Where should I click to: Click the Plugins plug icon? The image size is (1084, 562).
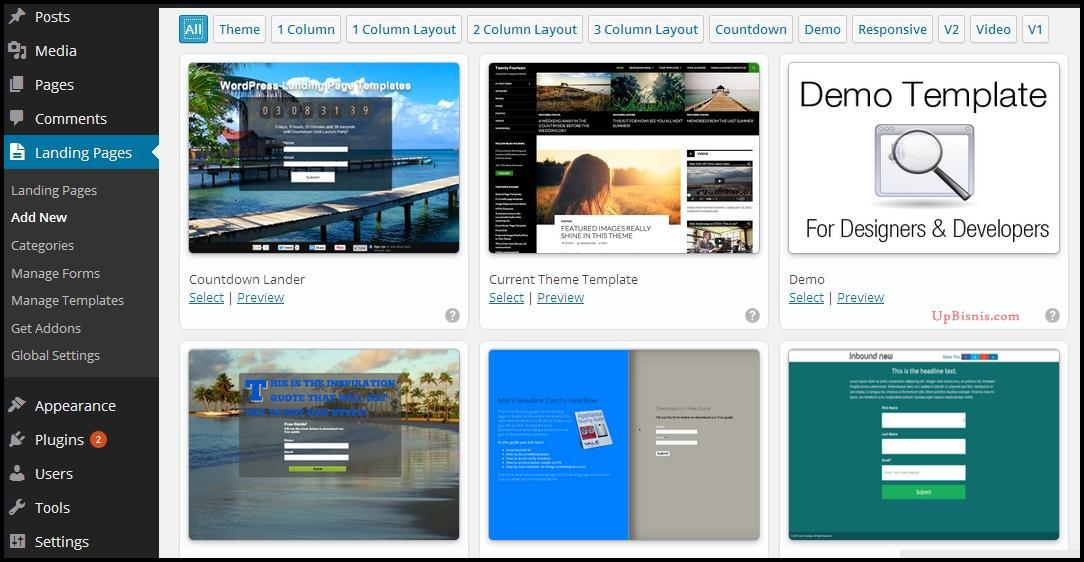point(17,439)
